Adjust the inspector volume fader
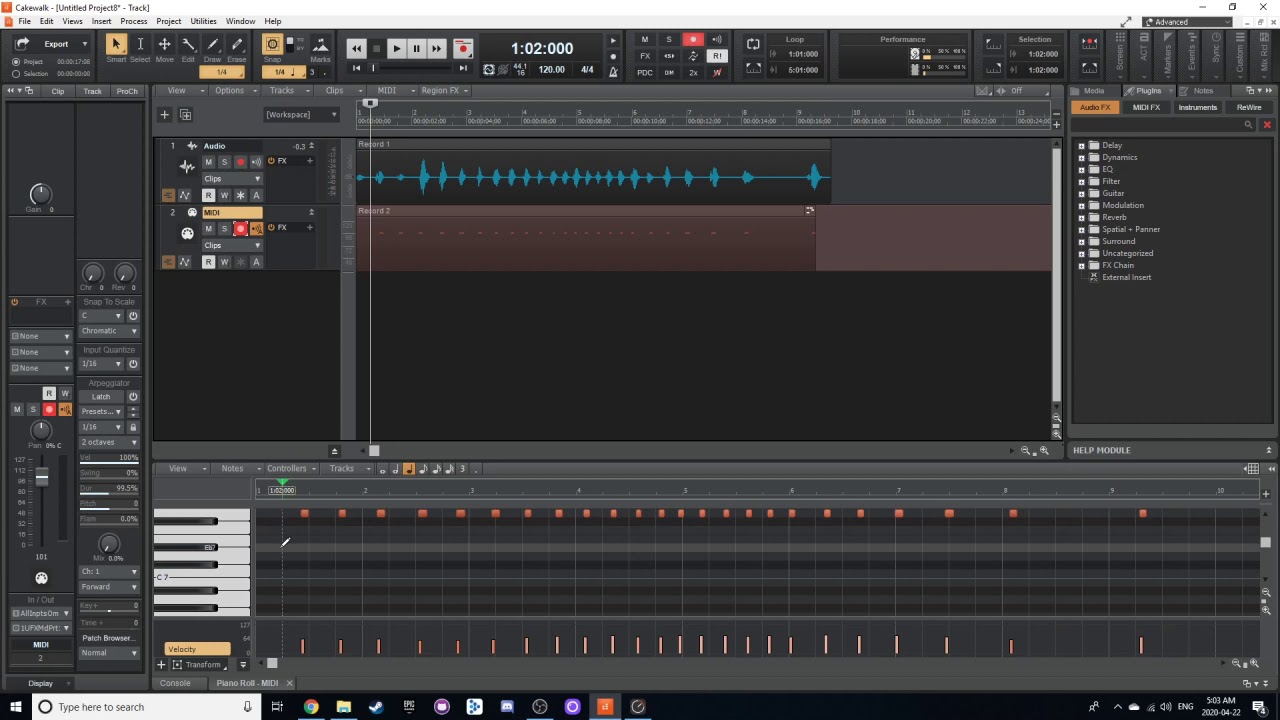Screen dimensions: 1280x720 [x=42, y=479]
